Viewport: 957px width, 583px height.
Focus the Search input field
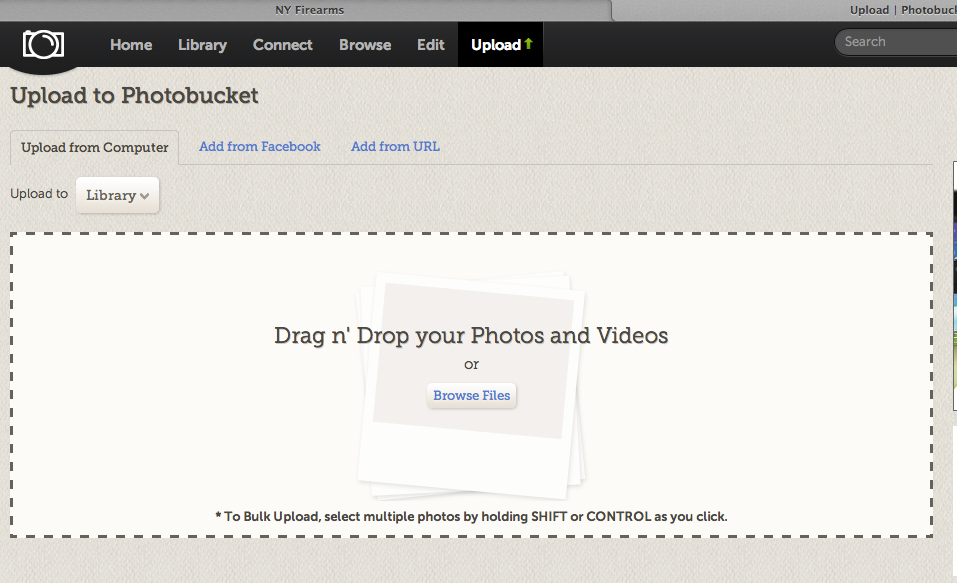895,42
